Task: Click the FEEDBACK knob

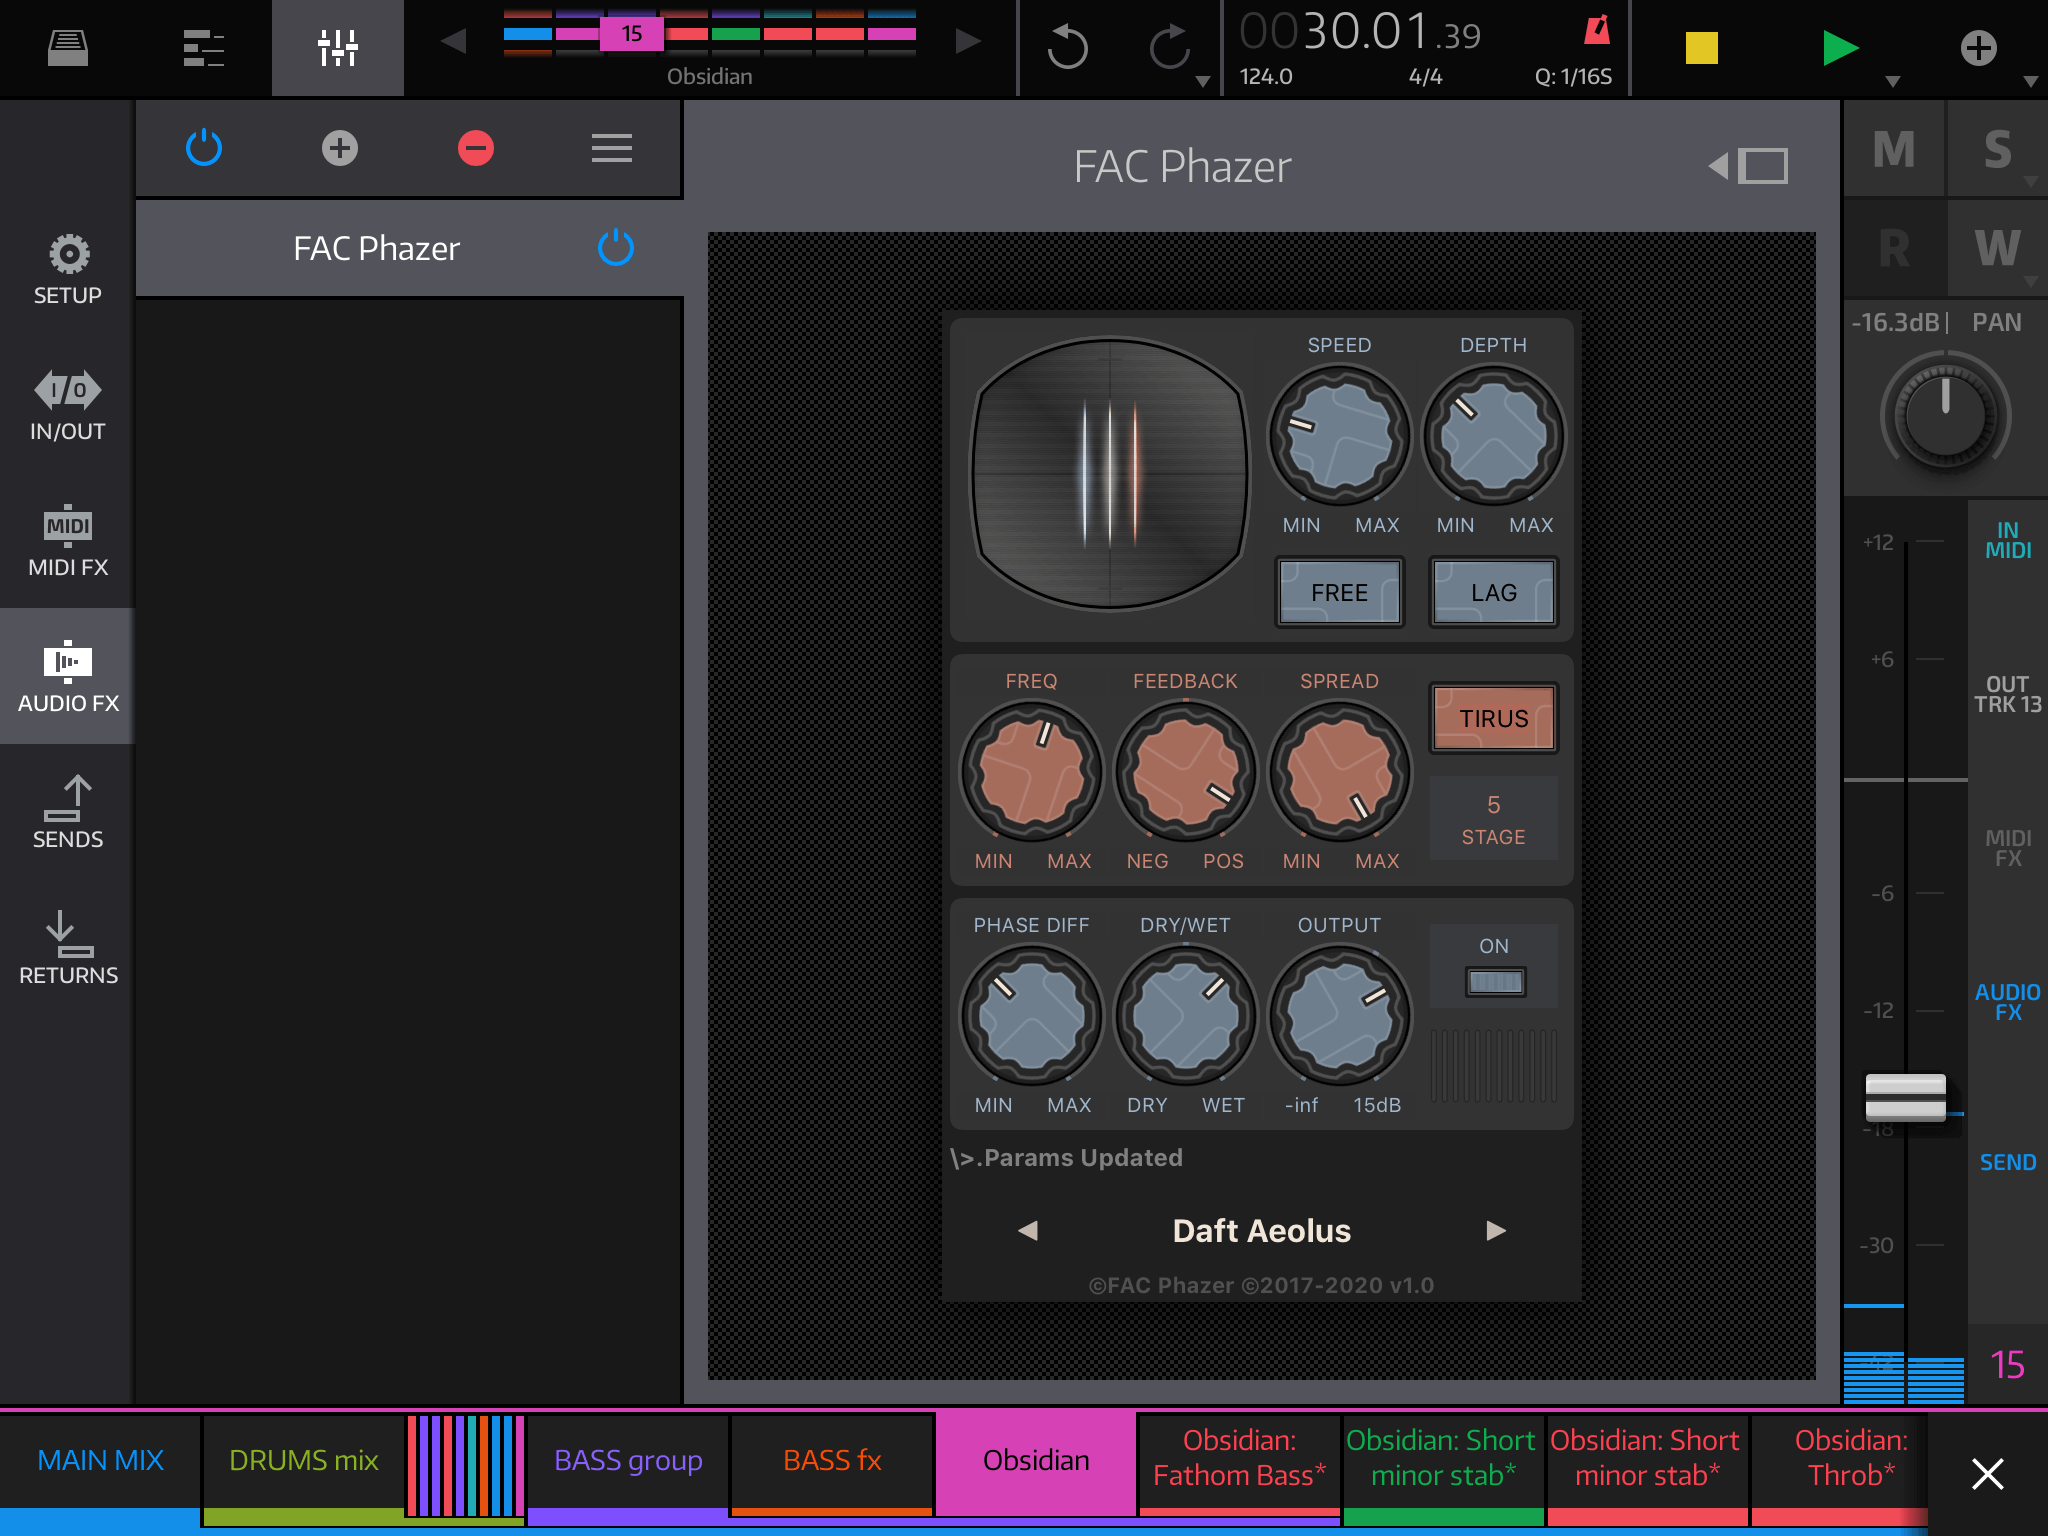Action: point(1185,771)
